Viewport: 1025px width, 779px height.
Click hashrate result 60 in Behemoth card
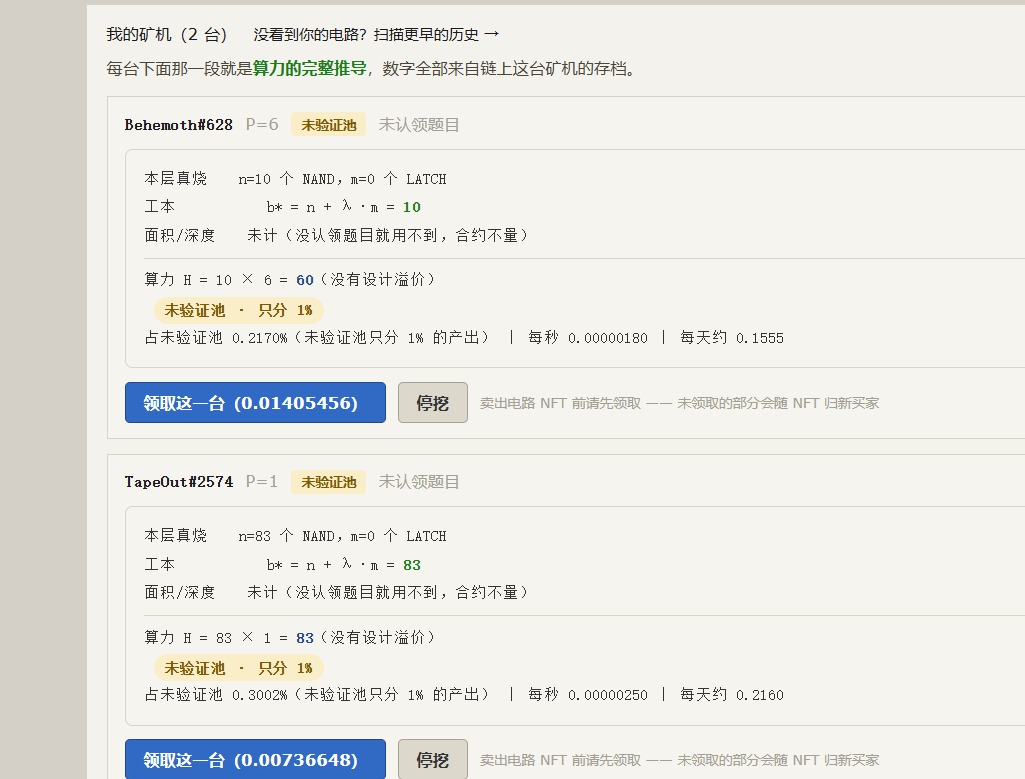(305, 280)
